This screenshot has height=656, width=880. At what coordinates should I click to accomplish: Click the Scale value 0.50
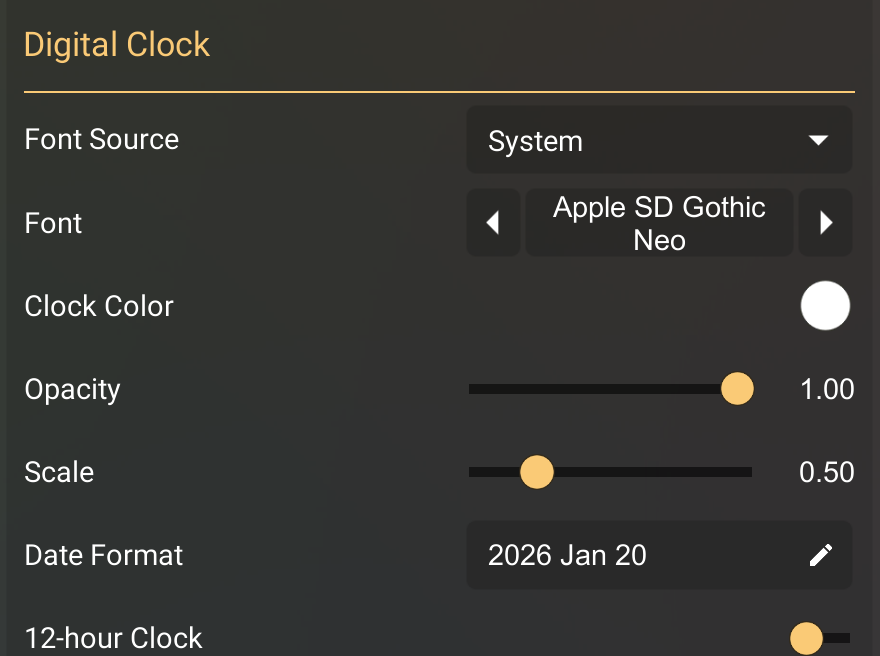(827, 472)
